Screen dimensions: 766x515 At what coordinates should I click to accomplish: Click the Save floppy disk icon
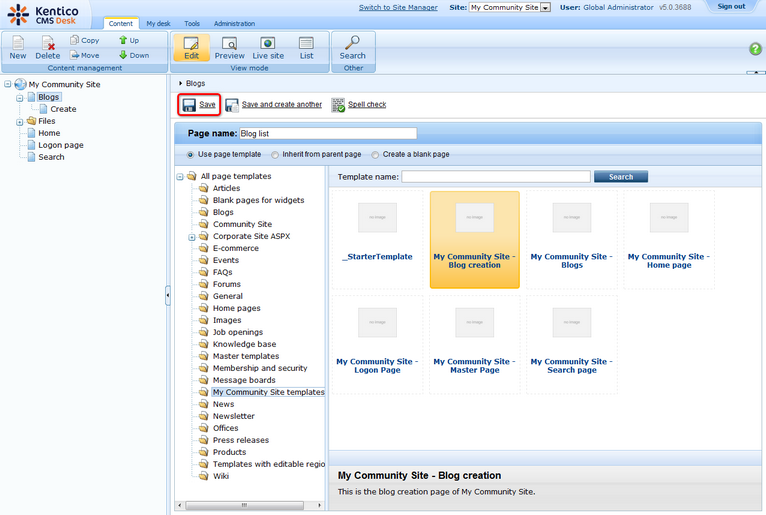coord(189,105)
